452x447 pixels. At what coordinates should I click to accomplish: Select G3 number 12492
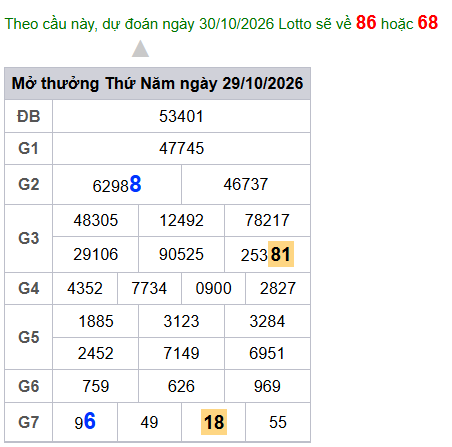(x=181, y=220)
